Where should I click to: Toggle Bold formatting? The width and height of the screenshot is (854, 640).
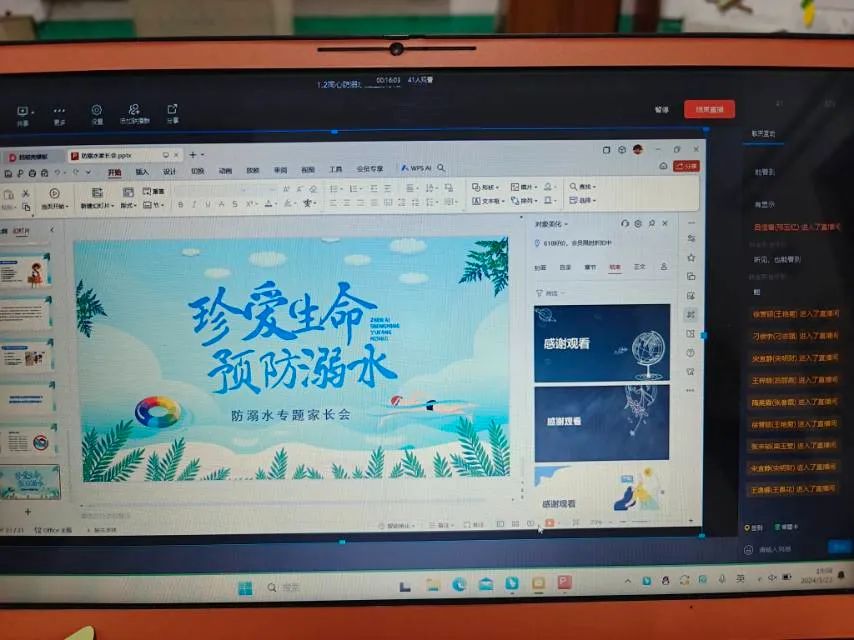click(180, 205)
